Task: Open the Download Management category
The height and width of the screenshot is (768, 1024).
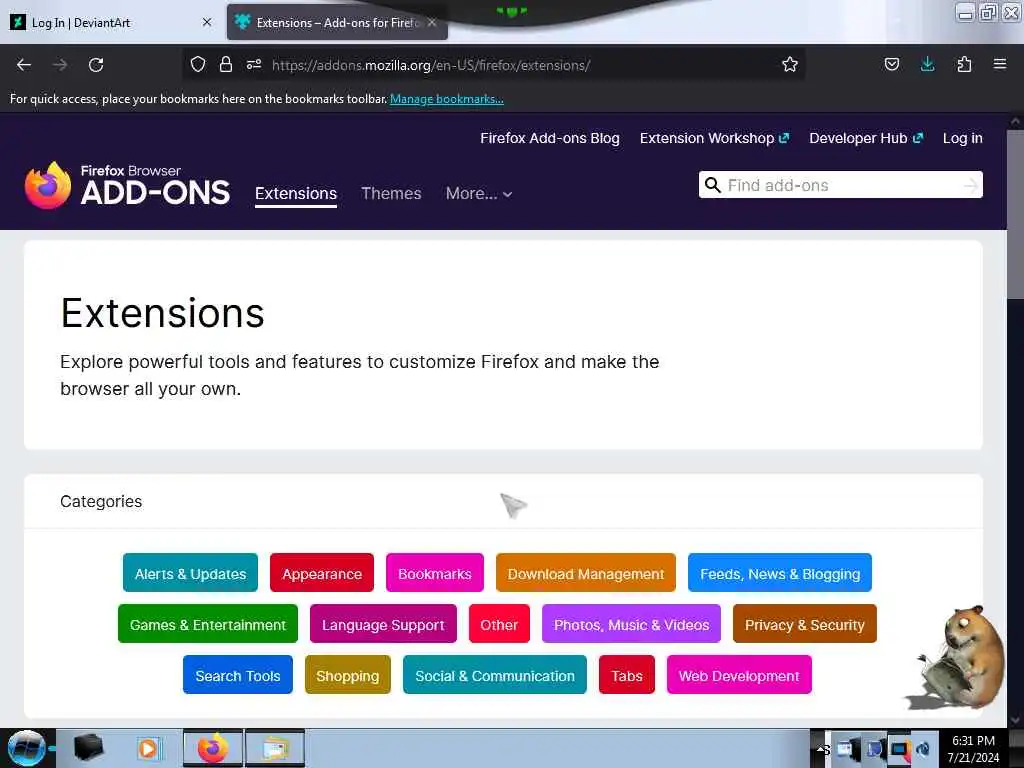Action: [x=586, y=573]
